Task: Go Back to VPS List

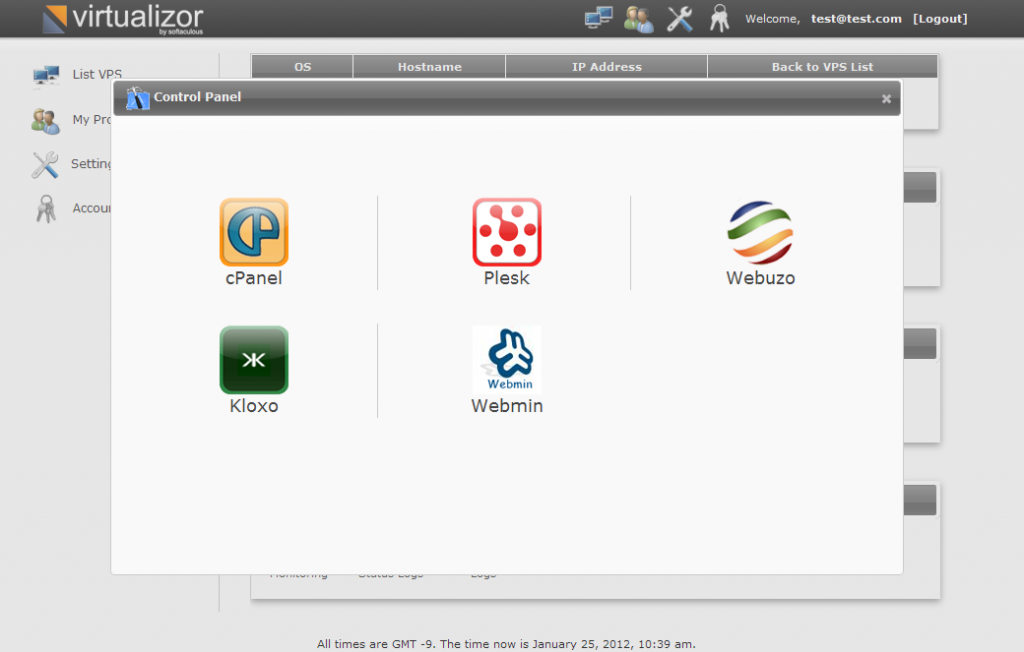Action: 821,66
